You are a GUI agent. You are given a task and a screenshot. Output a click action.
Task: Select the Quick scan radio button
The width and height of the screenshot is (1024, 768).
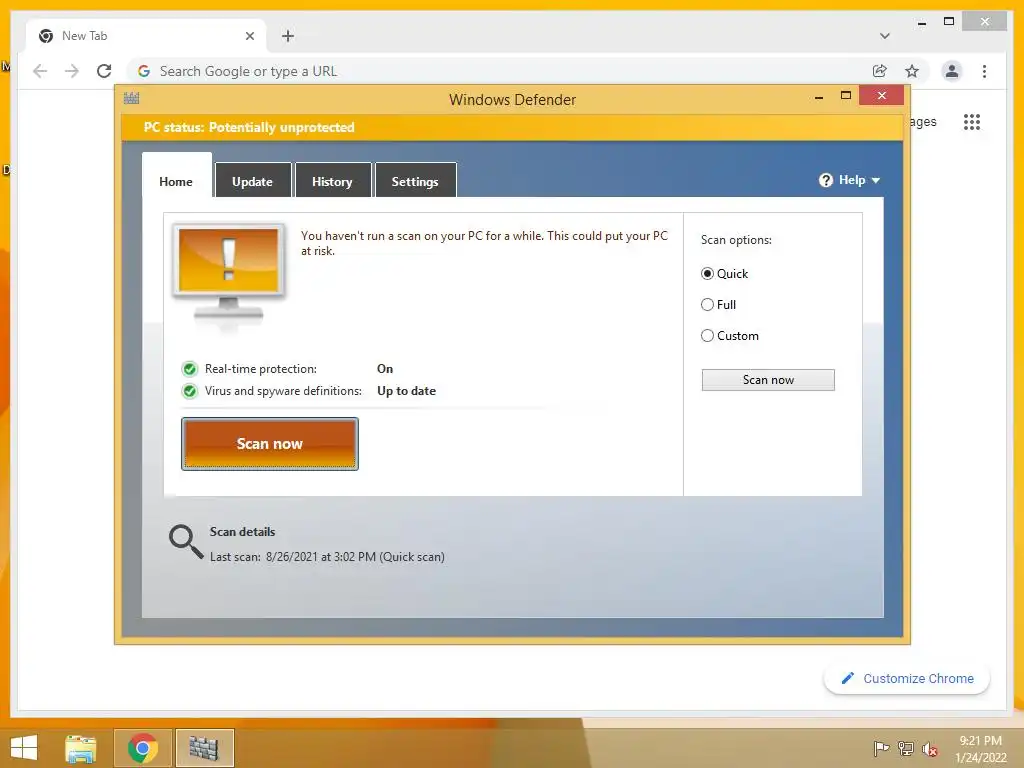(707, 274)
